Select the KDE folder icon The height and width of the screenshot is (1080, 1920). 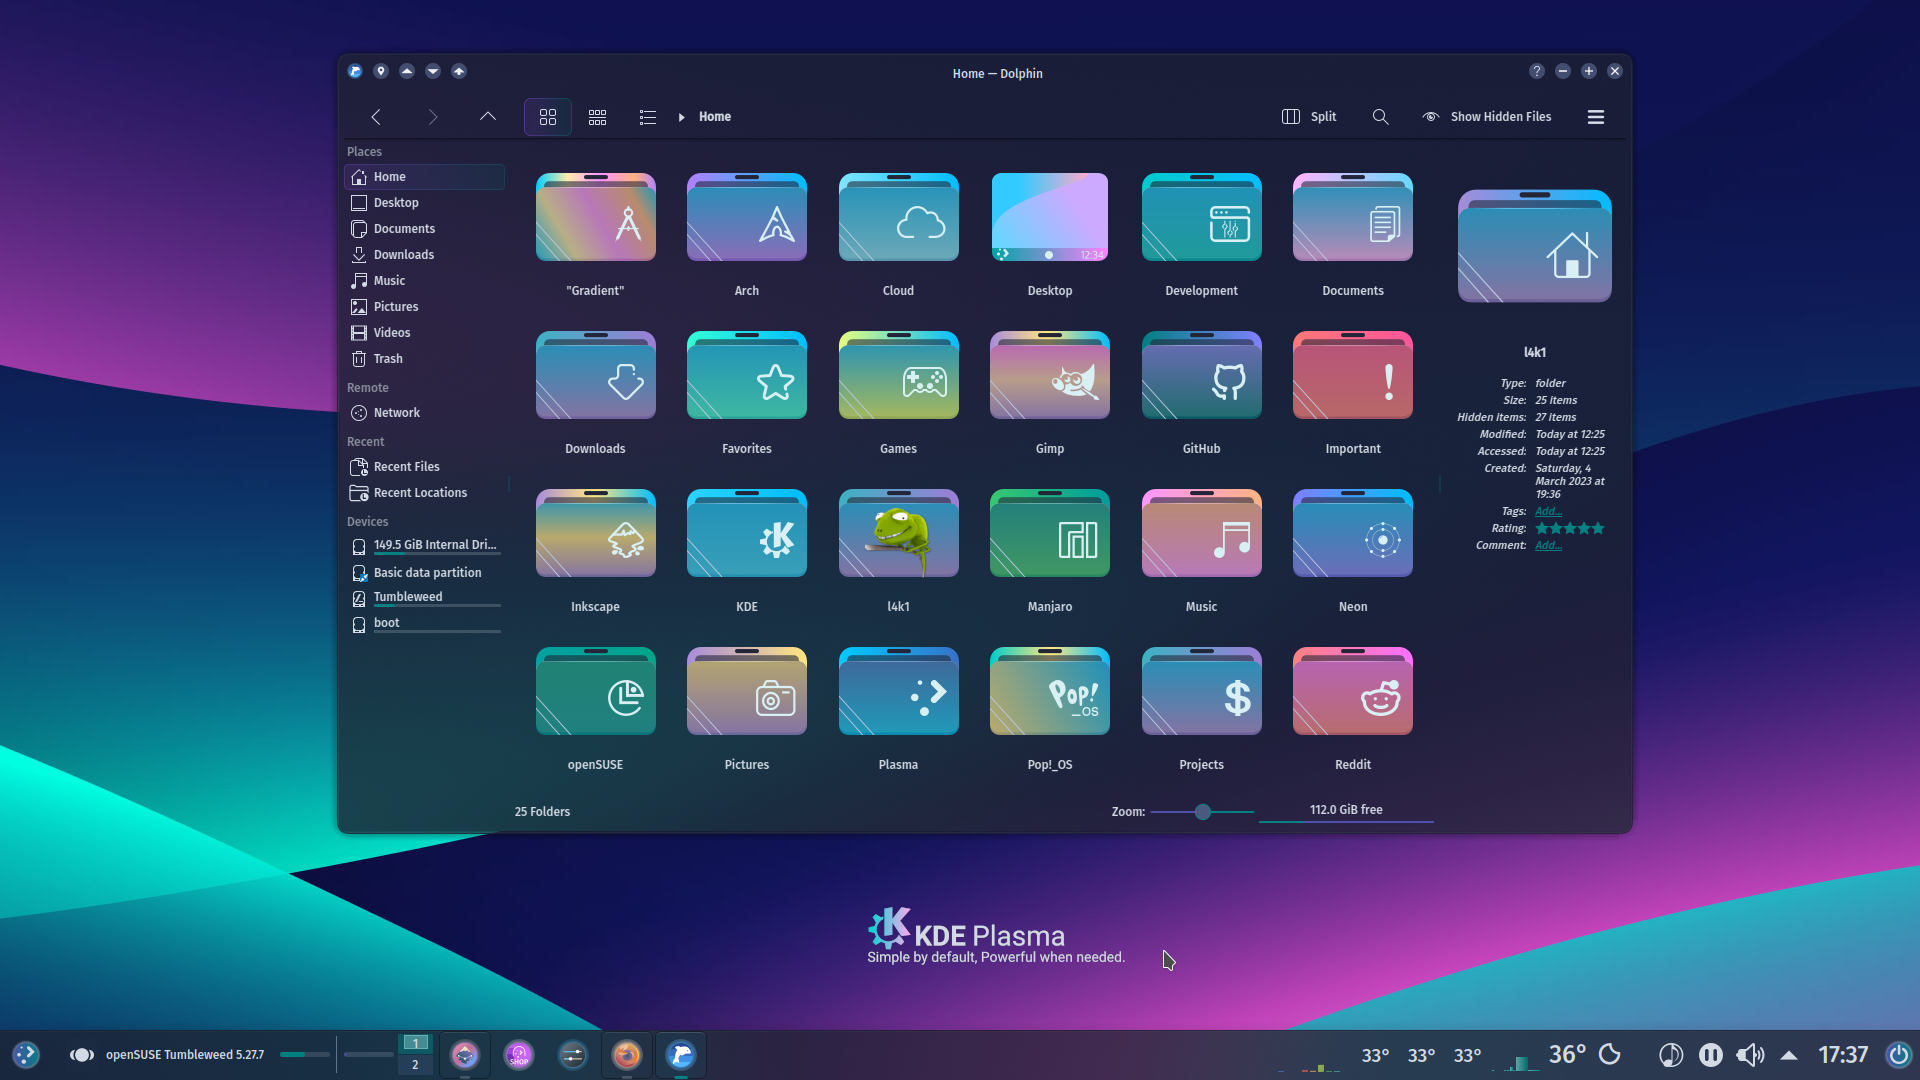coord(747,533)
